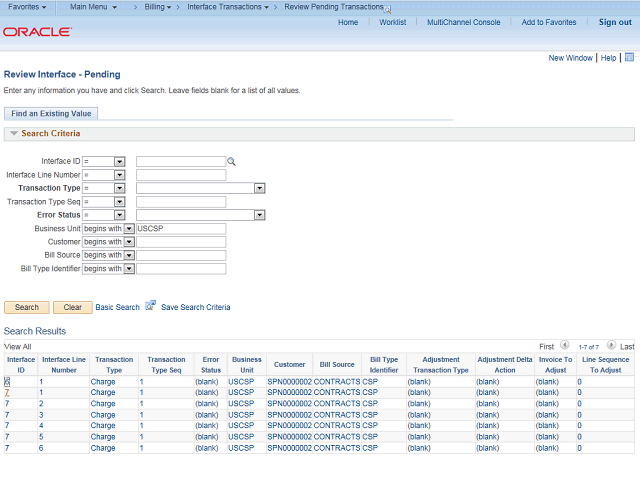The width and height of the screenshot is (640, 480).
Task: Click the previous results arrow icon
Action: (x=565, y=345)
